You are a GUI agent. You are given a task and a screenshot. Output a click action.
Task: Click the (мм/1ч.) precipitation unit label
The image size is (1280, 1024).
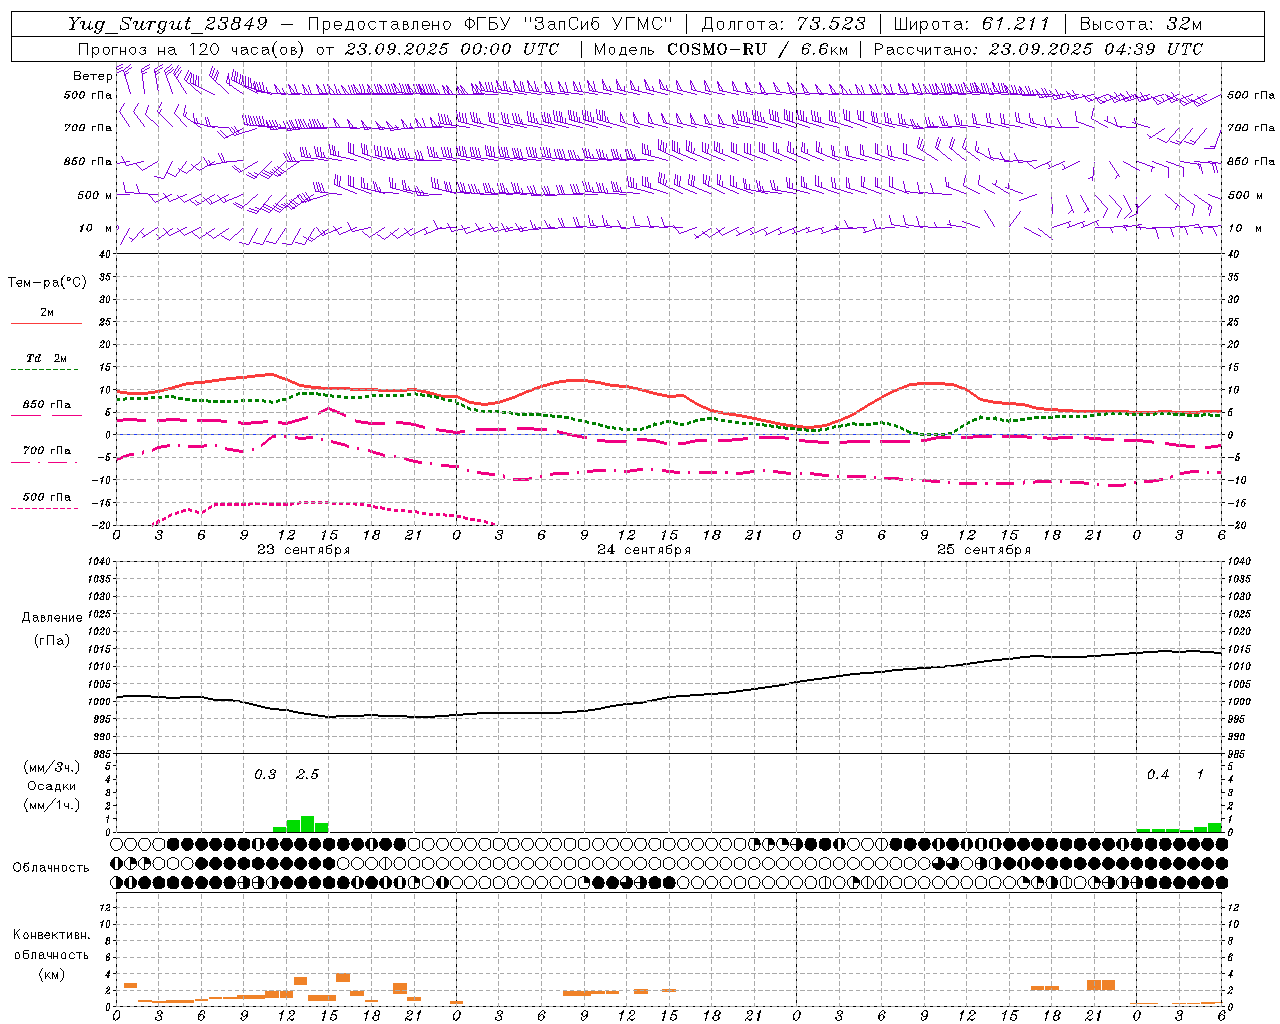51,805
